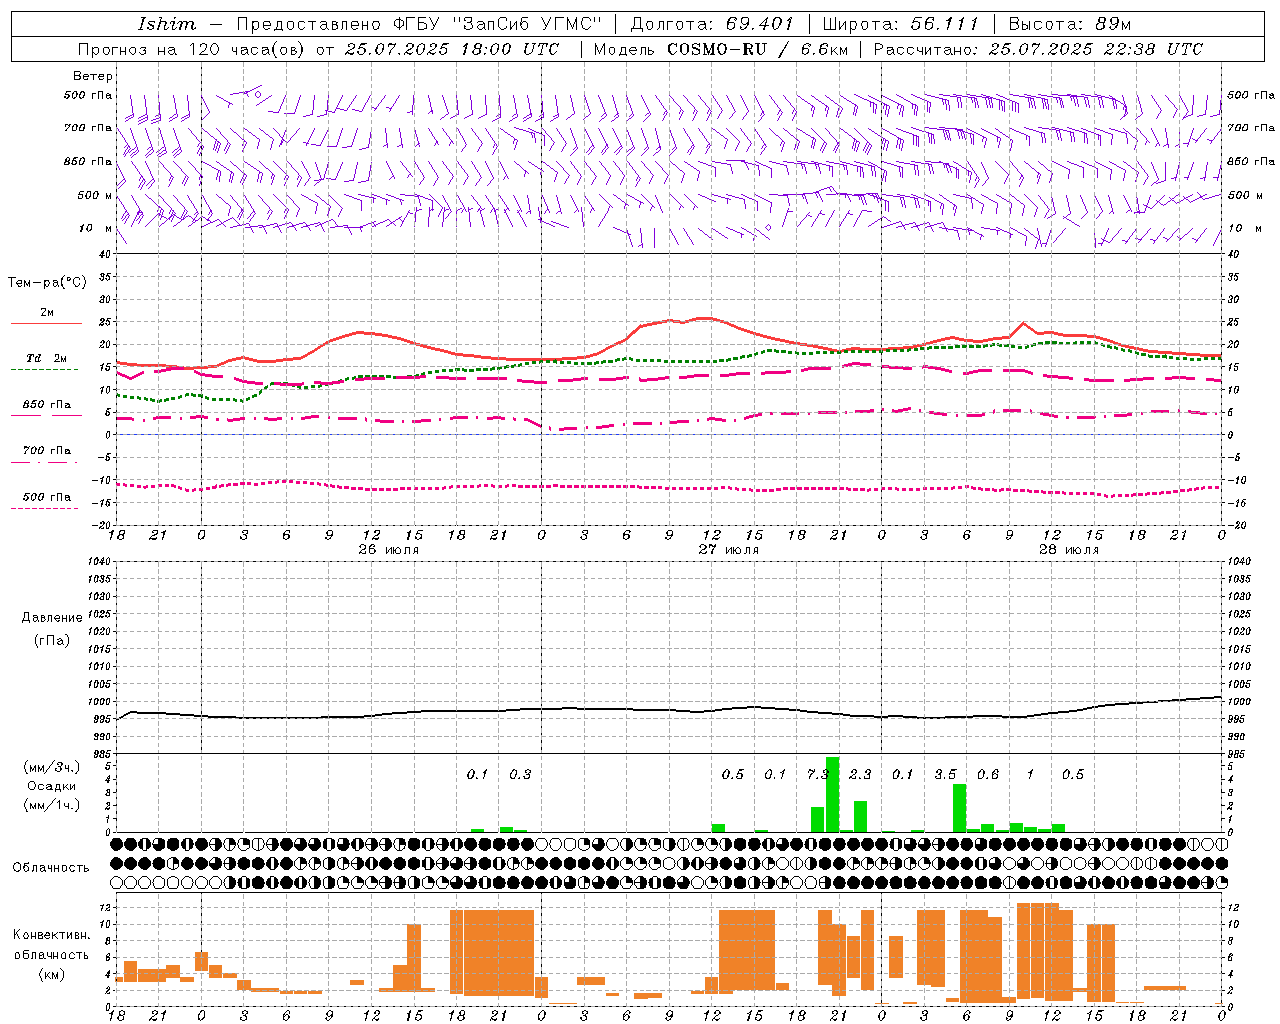Viewport: 1280px width, 1024px height.
Task: Click the longitude value 'Долгота: 69.401'
Action: tap(712, 24)
